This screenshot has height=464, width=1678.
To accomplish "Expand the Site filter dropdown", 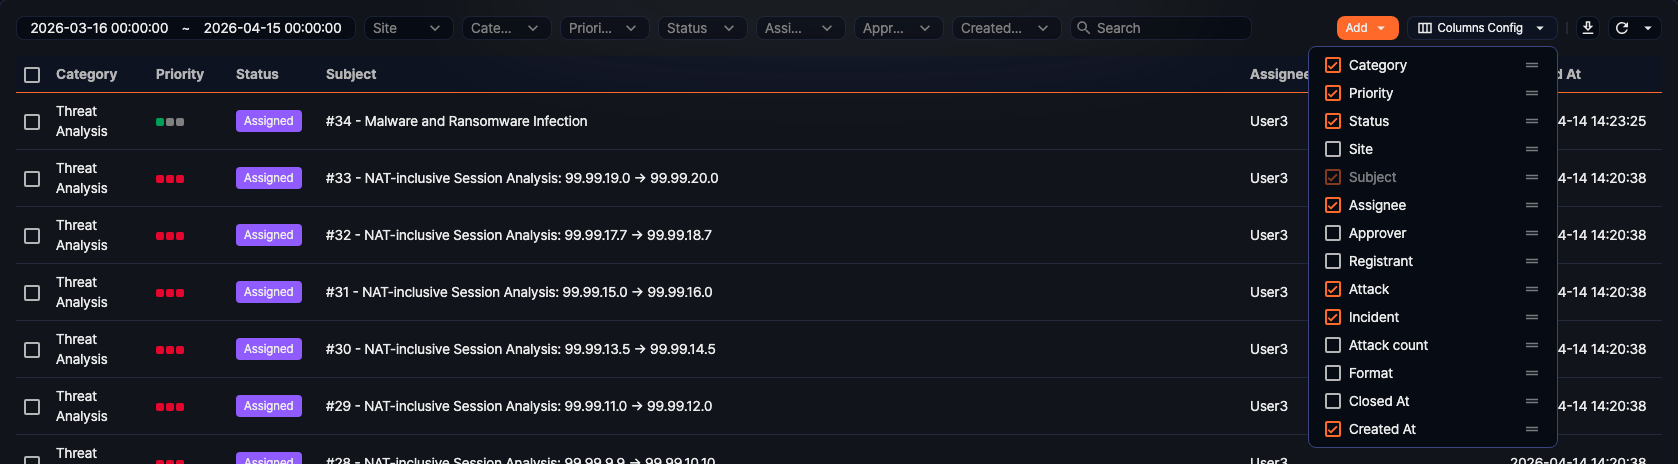I will pos(408,28).
